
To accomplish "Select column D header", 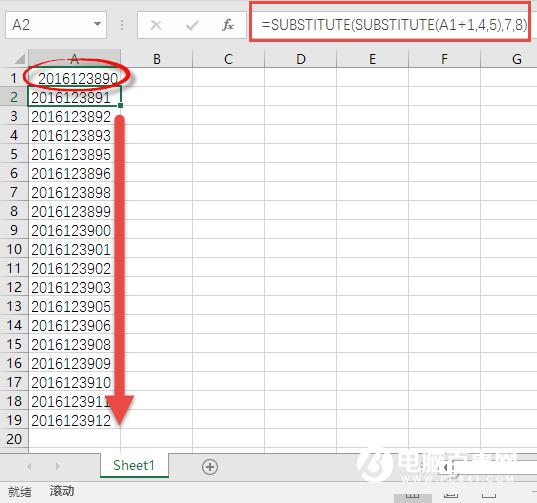I will [301, 59].
